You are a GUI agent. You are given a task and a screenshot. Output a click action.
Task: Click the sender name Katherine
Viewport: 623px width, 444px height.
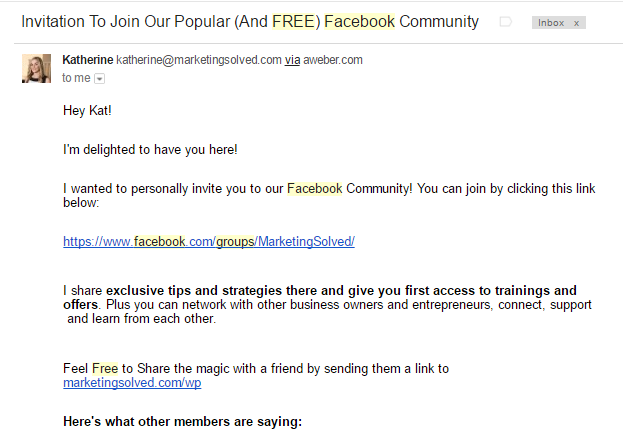[x=88, y=60]
